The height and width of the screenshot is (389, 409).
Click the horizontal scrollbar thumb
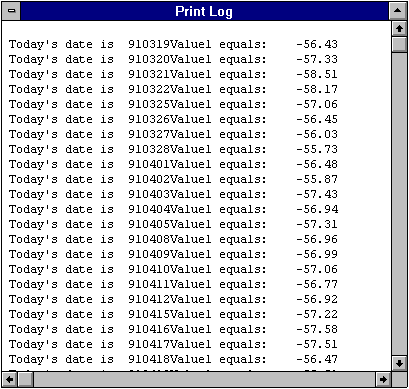pos(25,379)
